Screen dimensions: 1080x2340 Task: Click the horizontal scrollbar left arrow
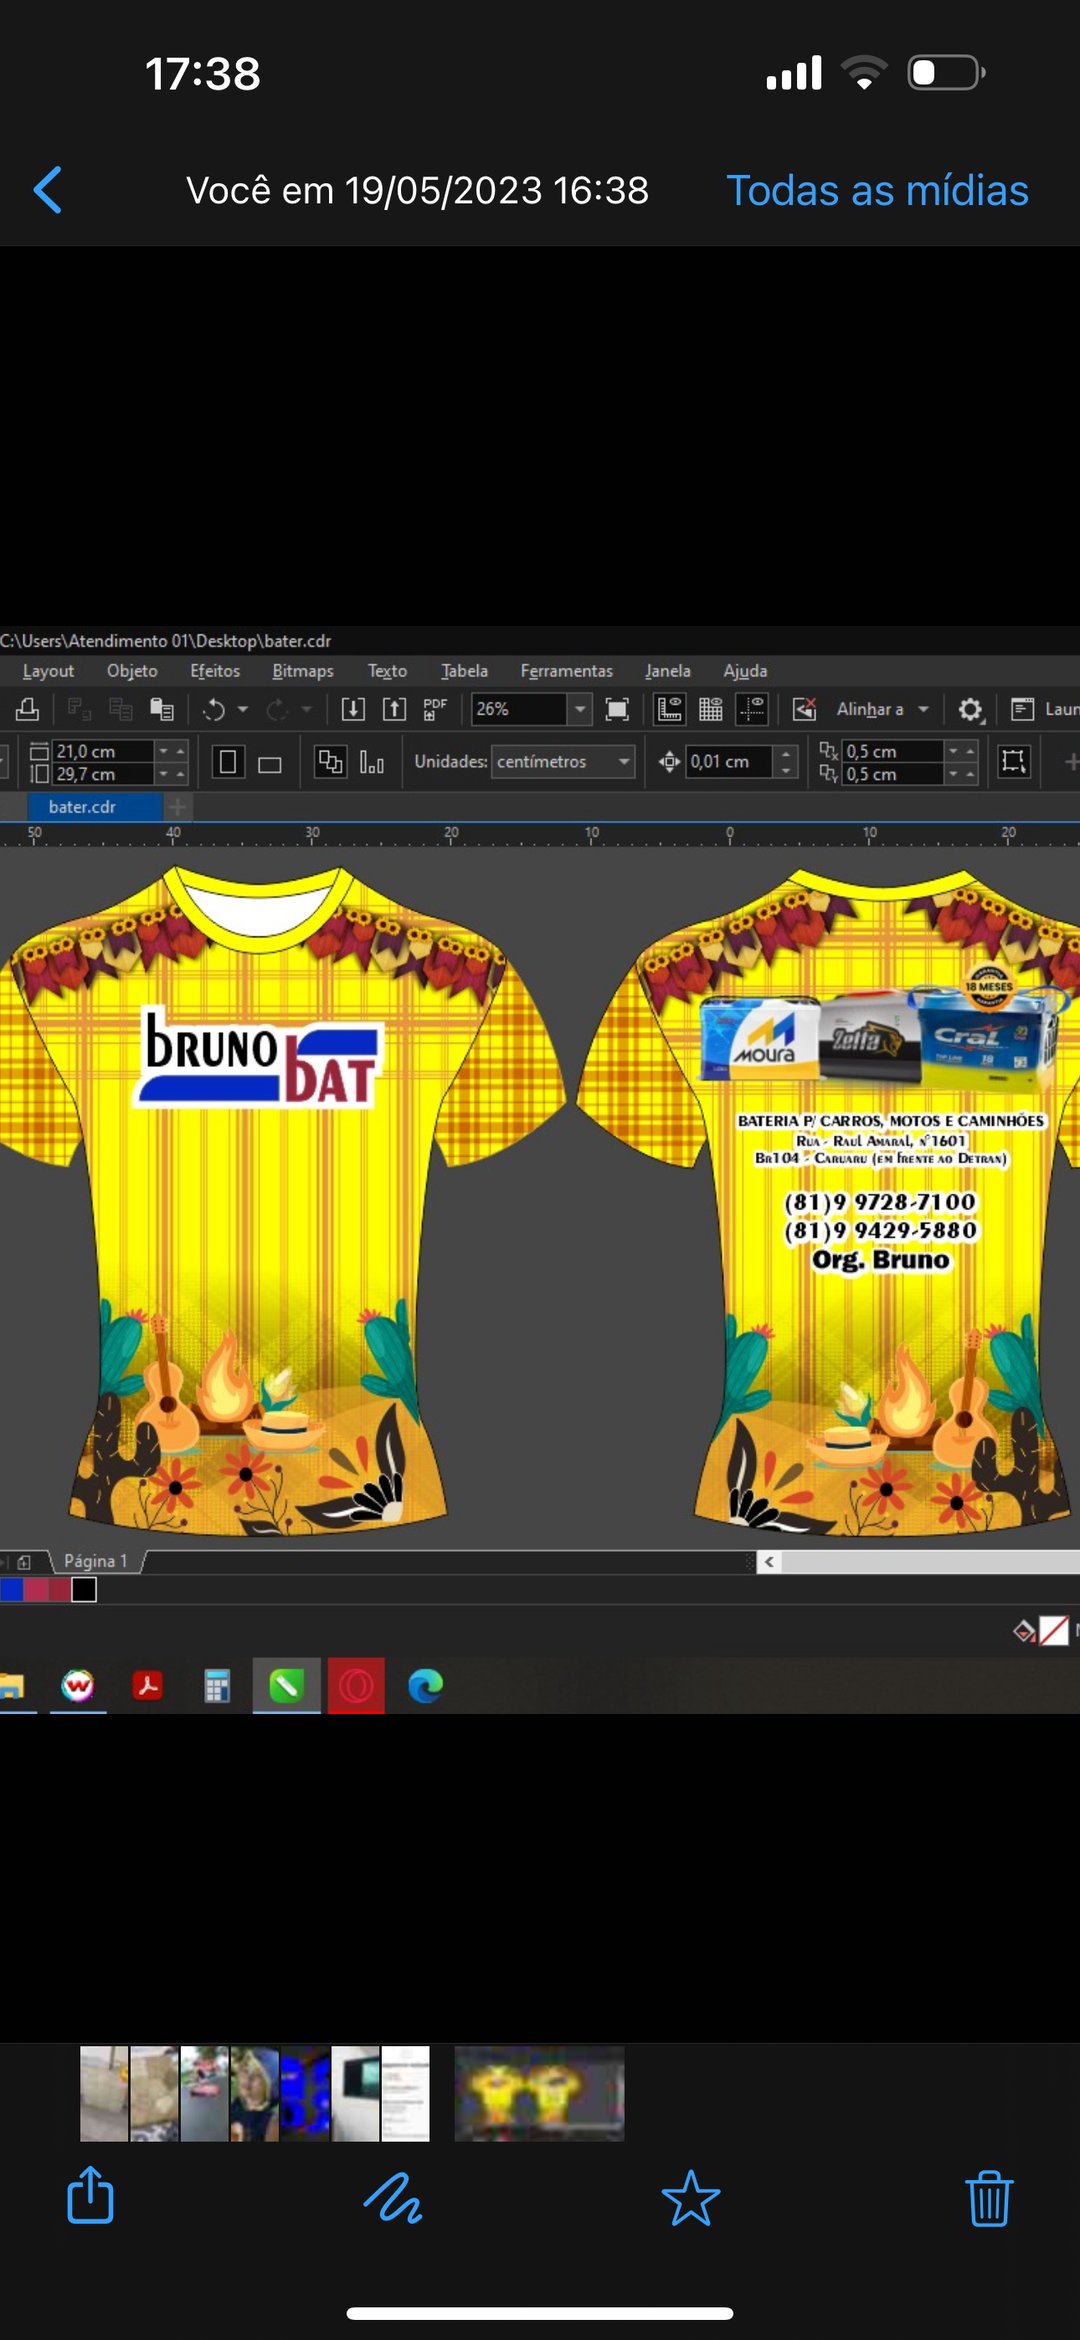[x=769, y=1562]
